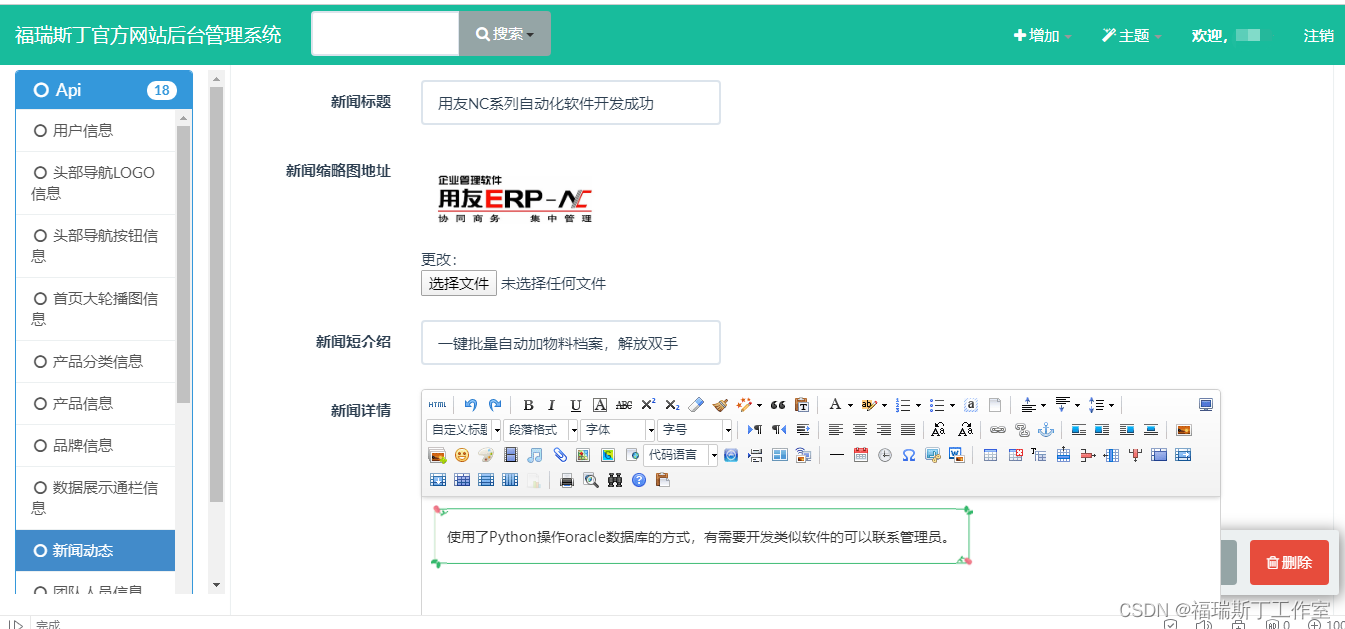Insert a horizontal rule line
1345x629 pixels.
837,455
